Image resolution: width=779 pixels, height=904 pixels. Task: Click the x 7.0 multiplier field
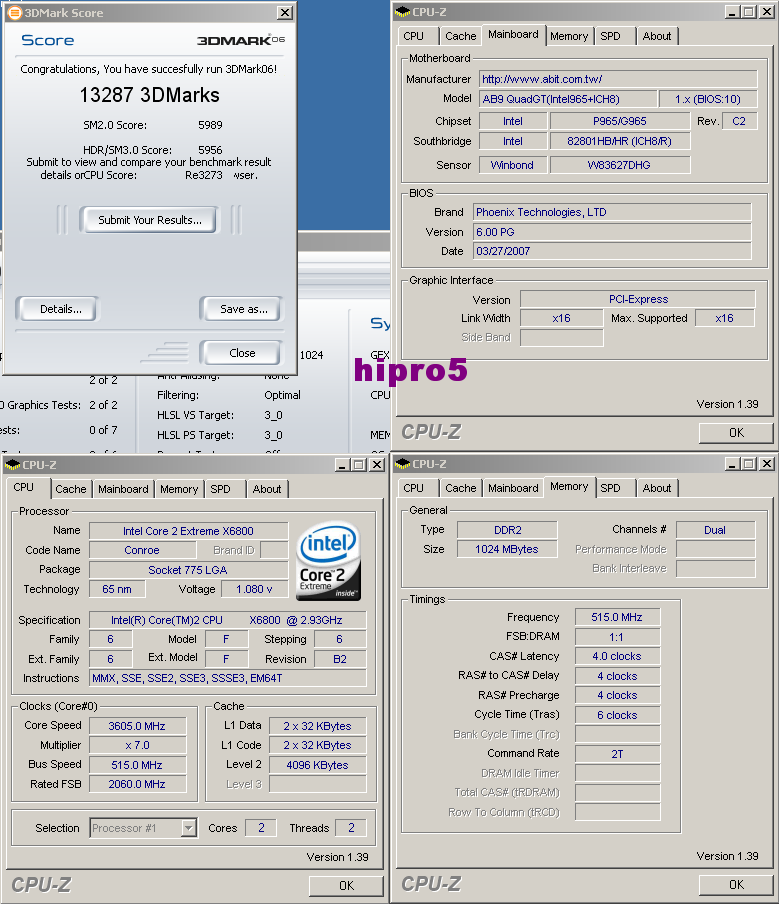pyautogui.click(x=137, y=745)
